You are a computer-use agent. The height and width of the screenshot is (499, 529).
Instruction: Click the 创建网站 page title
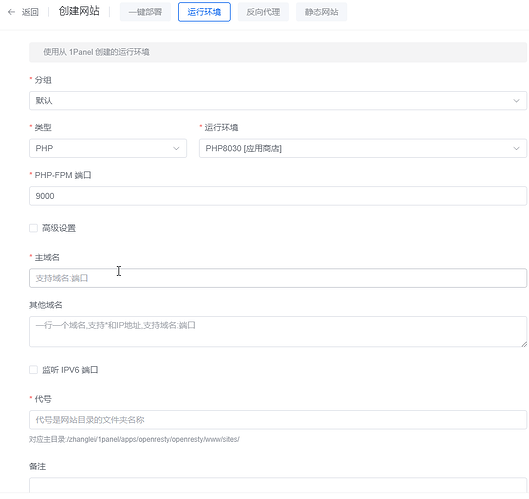coord(79,11)
